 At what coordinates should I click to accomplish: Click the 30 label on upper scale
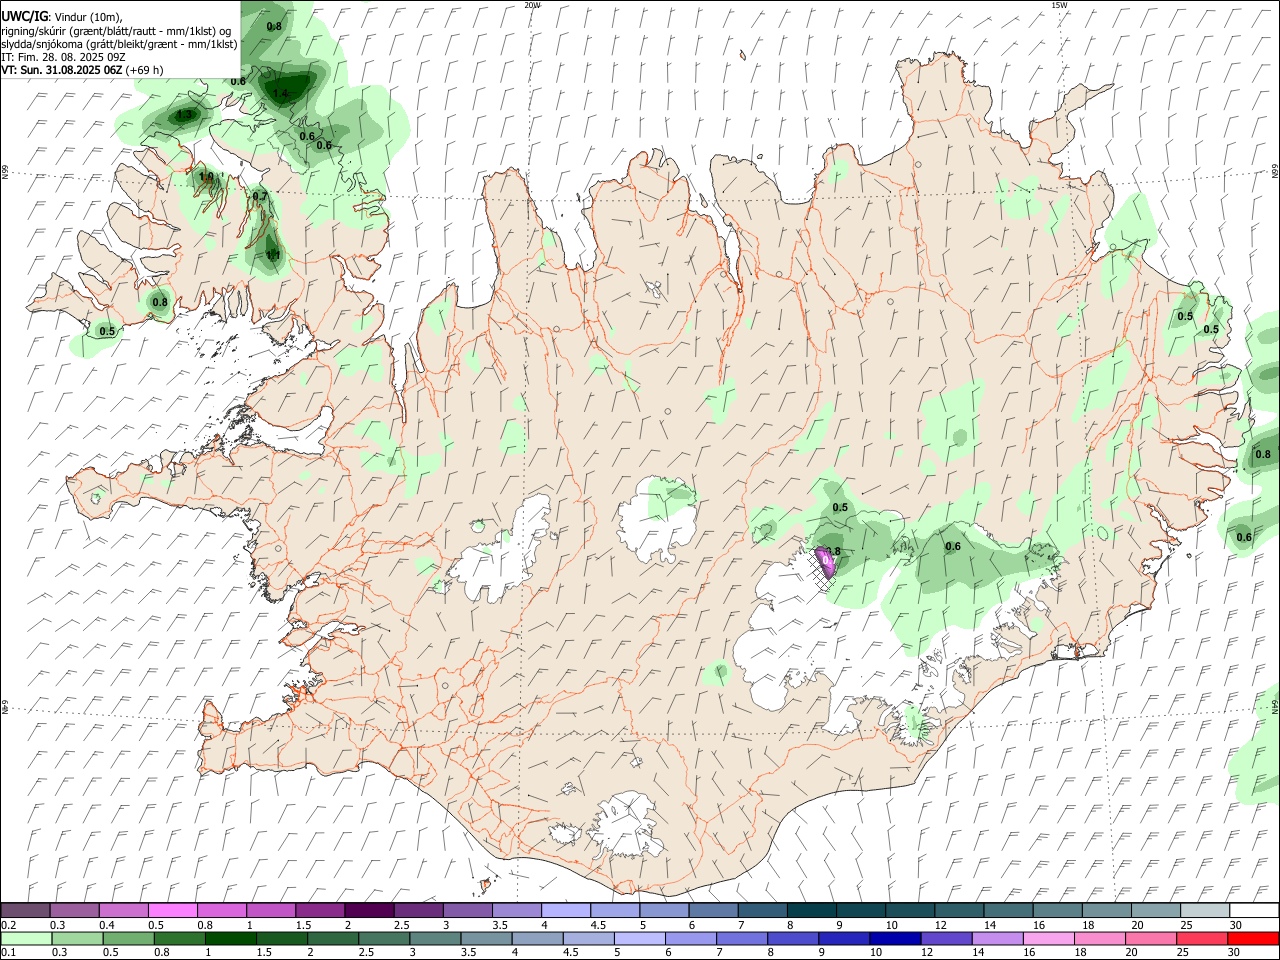click(1235, 925)
